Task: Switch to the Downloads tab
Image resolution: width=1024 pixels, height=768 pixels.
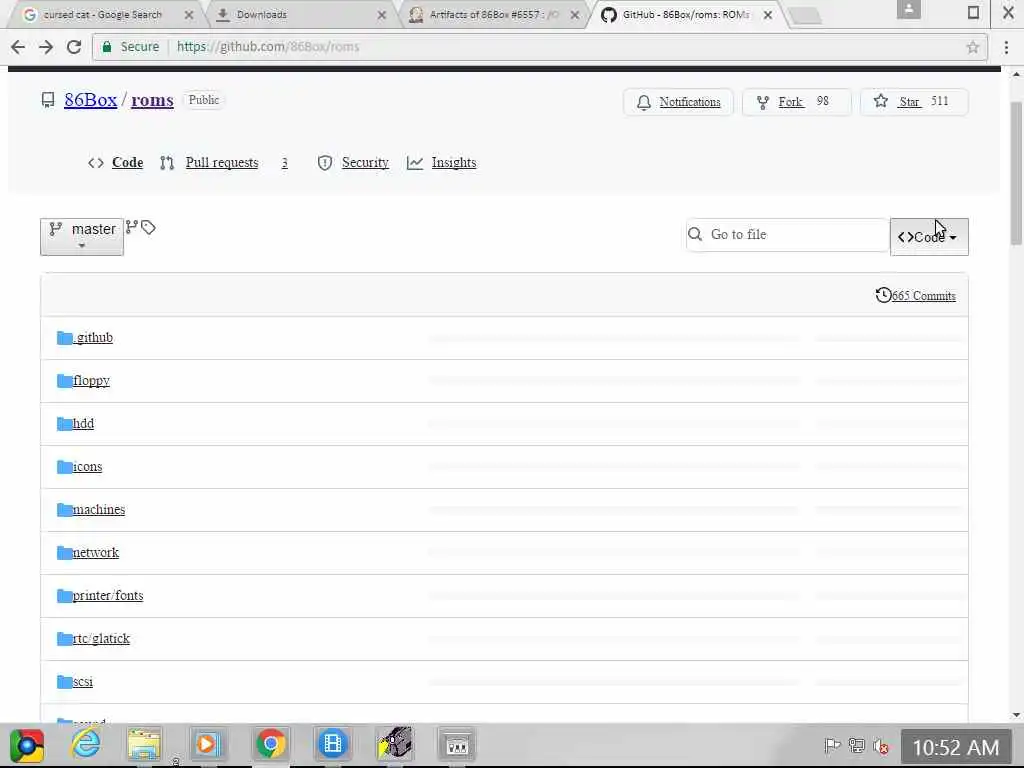Action: click(261, 14)
